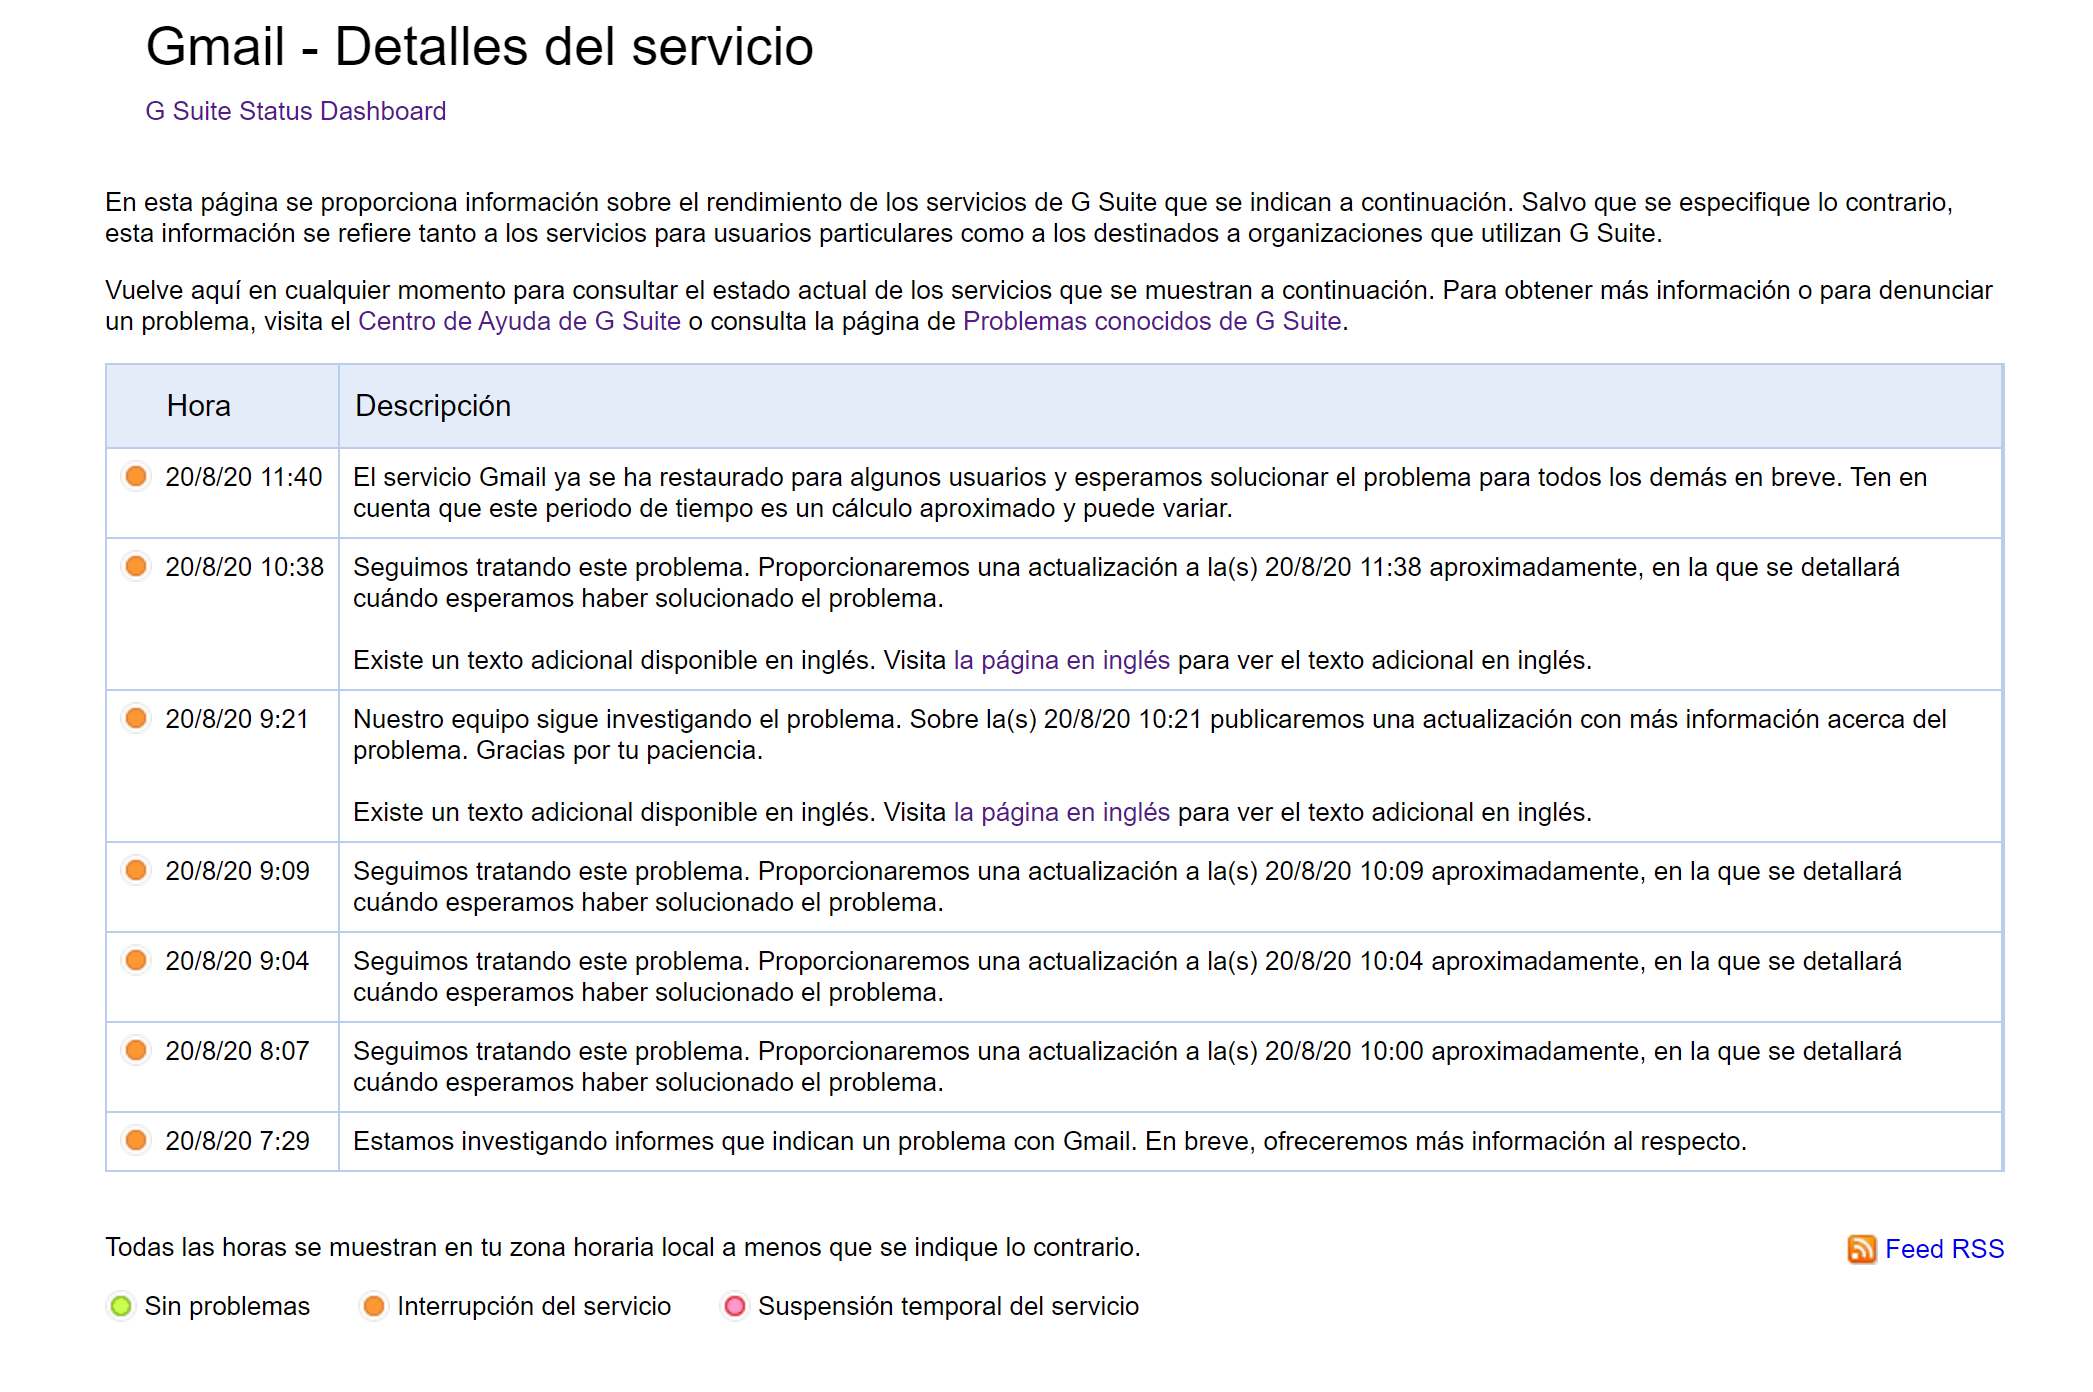Click orange status dot for 20/8/20 9:04
The width and height of the screenshot is (2093, 1392).
click(136, 960)
